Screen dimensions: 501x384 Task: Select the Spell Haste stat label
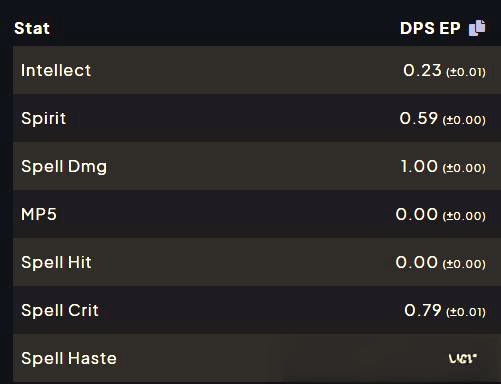point(69,358)
